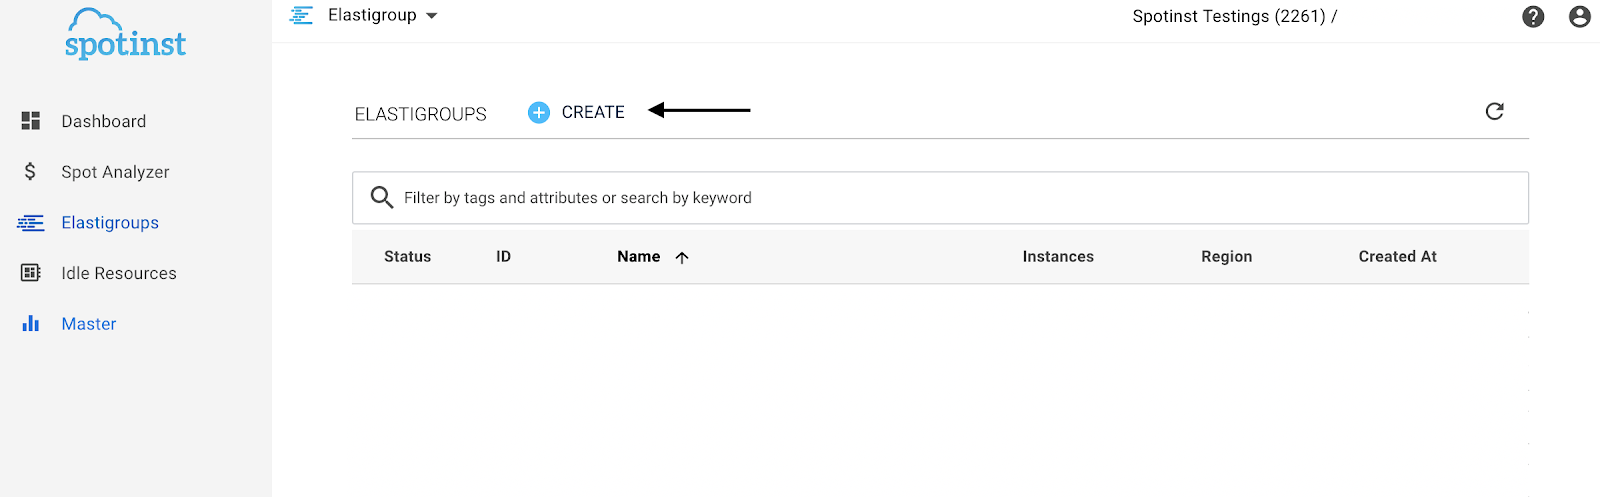Expand the Elastigroup product dropdown arrow

click(x=432, y=16)
